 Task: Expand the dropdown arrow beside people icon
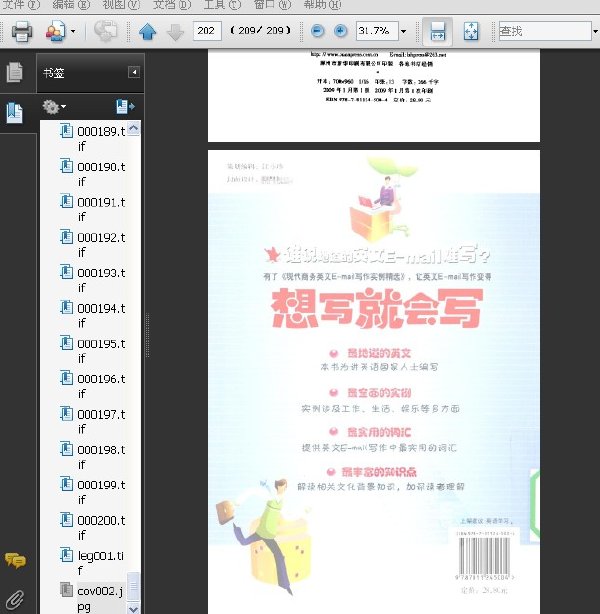[x=73, y=31]
